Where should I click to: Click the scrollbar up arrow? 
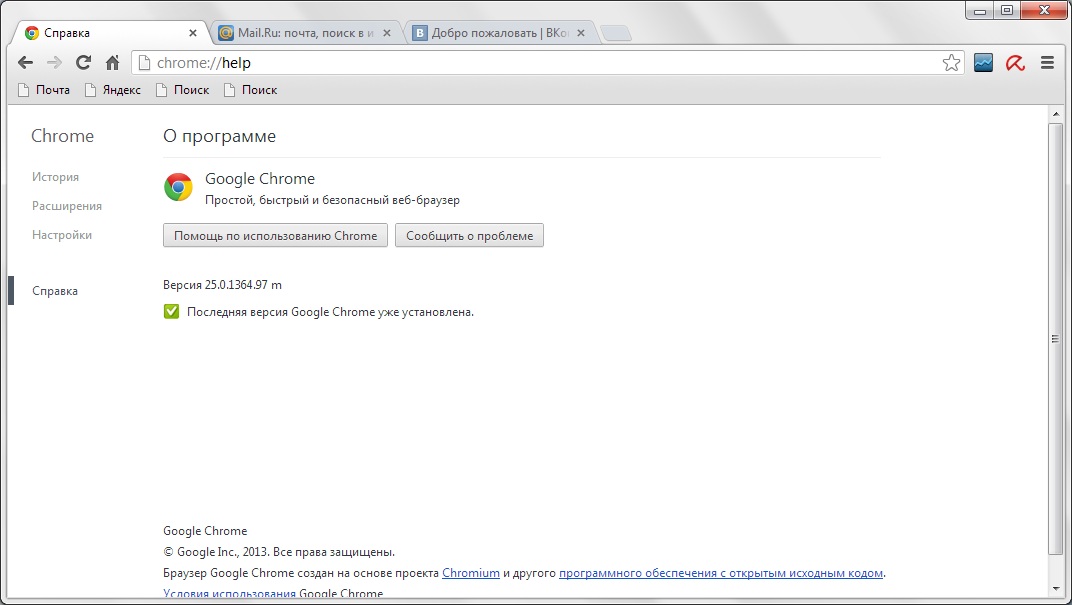point(1056,114)
